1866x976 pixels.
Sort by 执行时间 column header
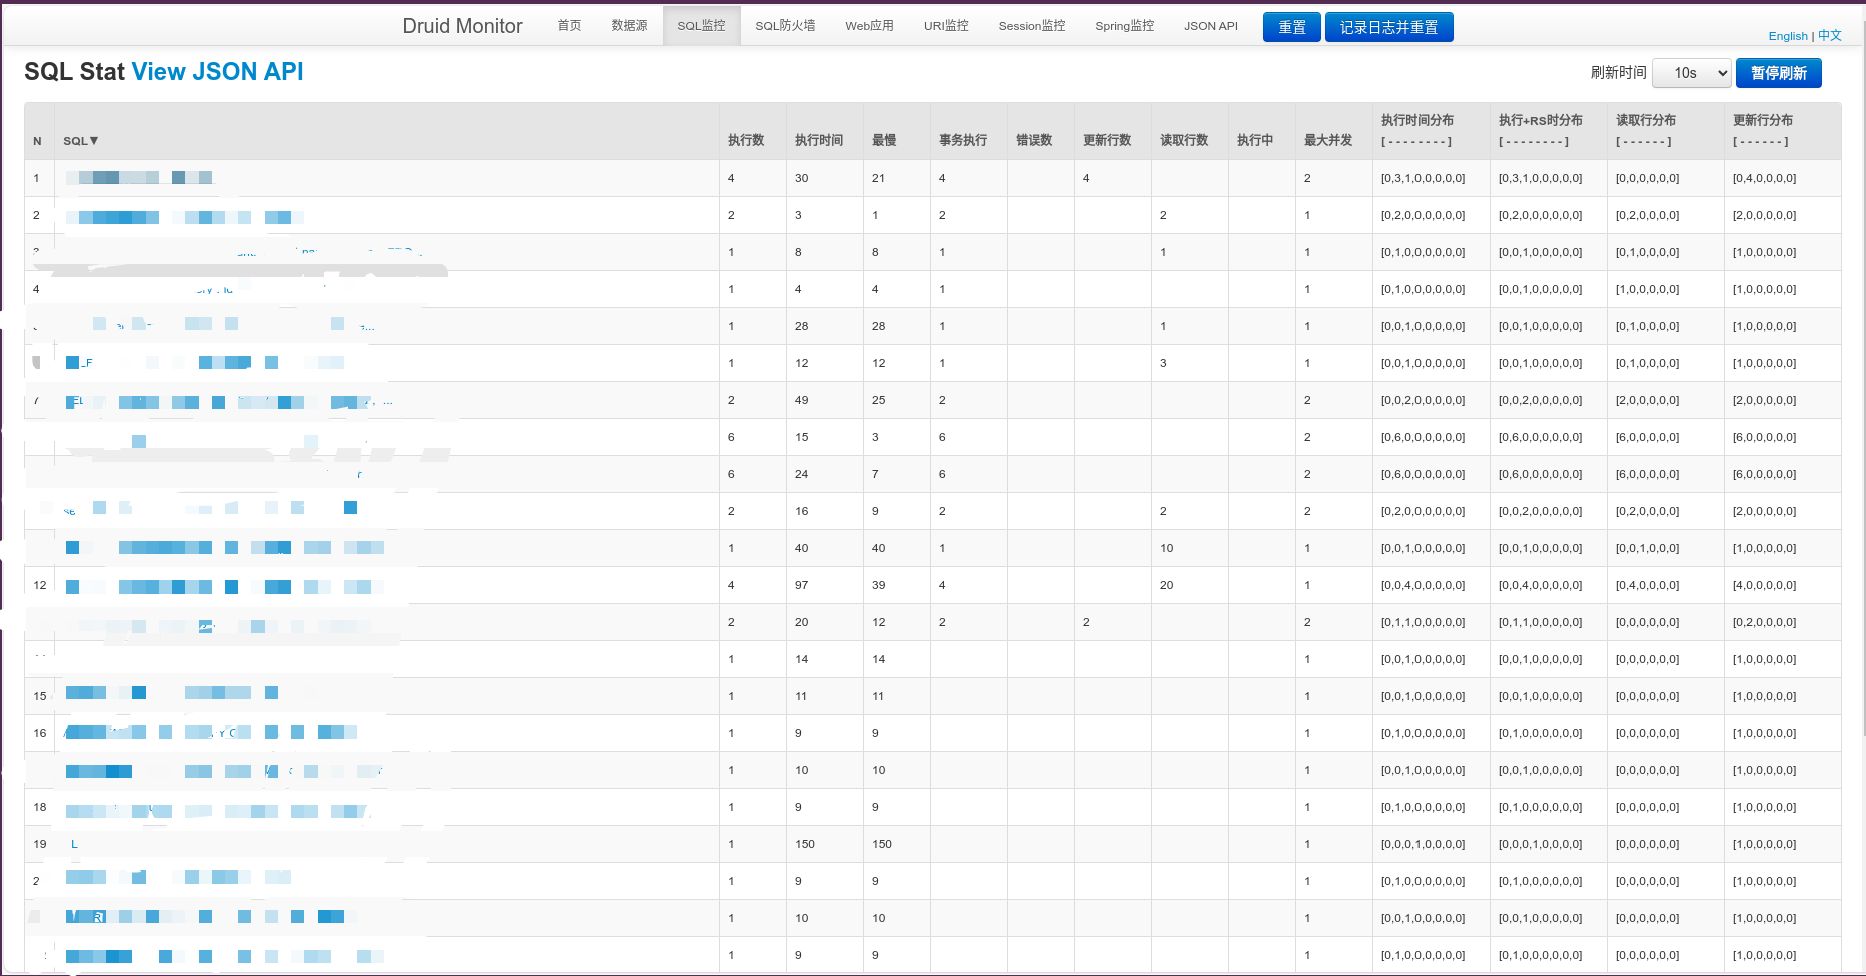[x=819, y=140]
